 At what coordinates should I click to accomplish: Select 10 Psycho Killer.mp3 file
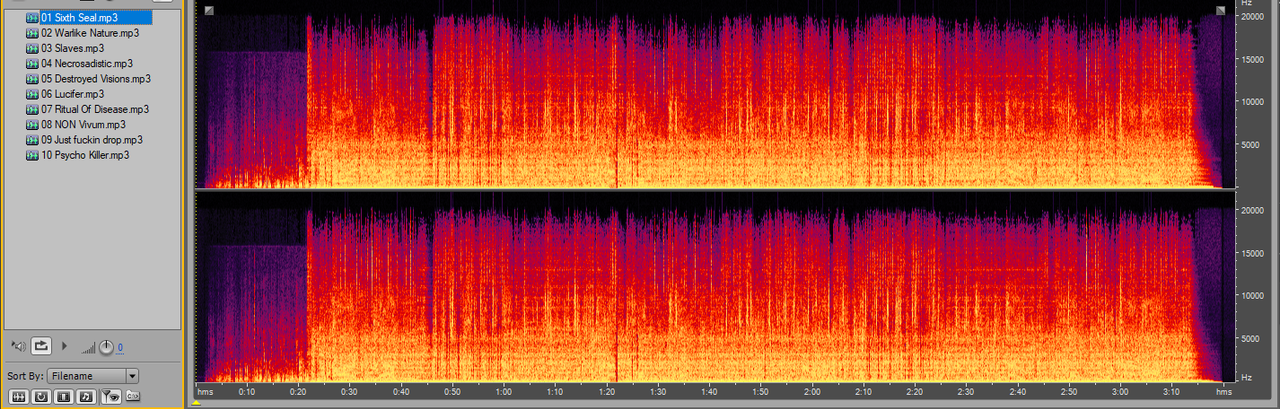[78, 155]
